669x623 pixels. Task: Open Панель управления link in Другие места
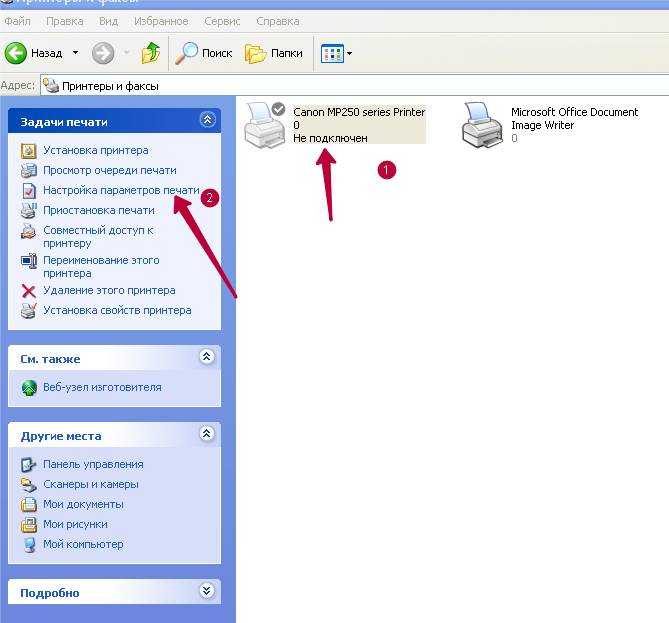coord(92,464)
